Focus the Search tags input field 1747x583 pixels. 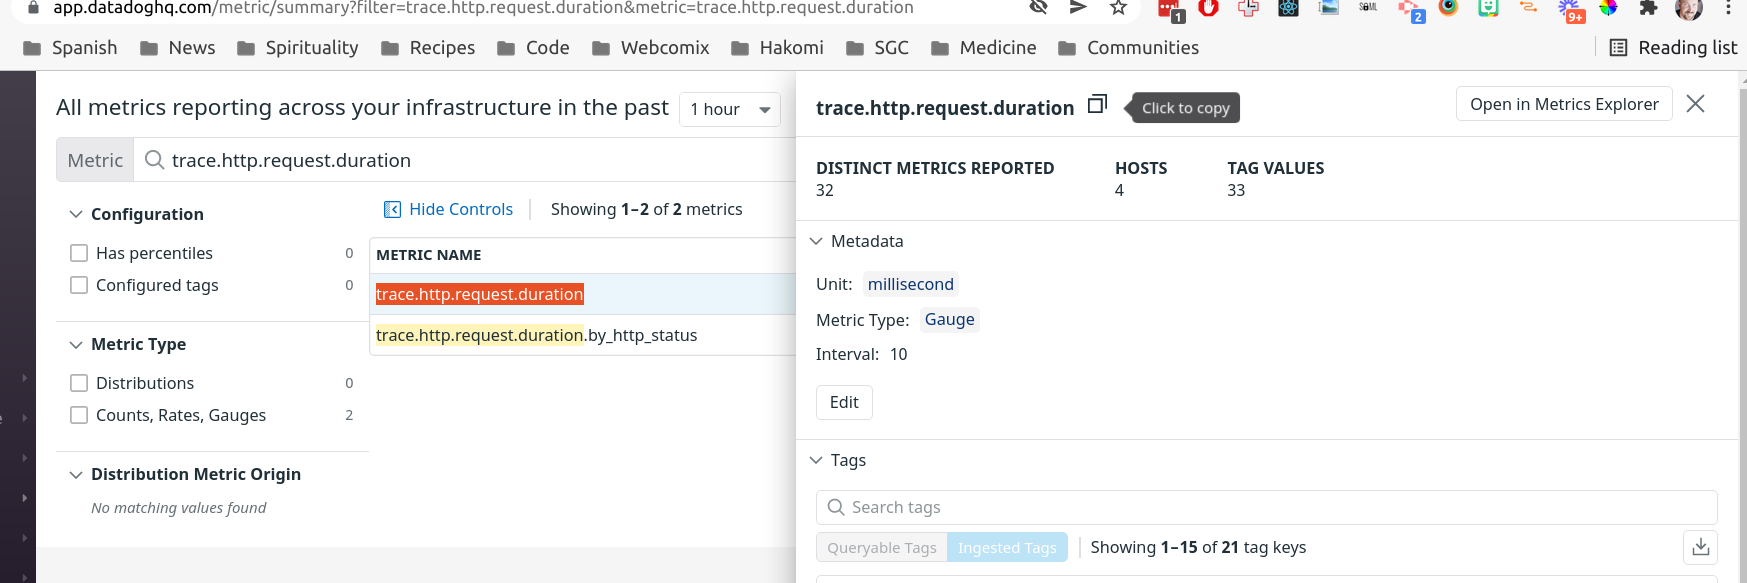(1267, 507)
